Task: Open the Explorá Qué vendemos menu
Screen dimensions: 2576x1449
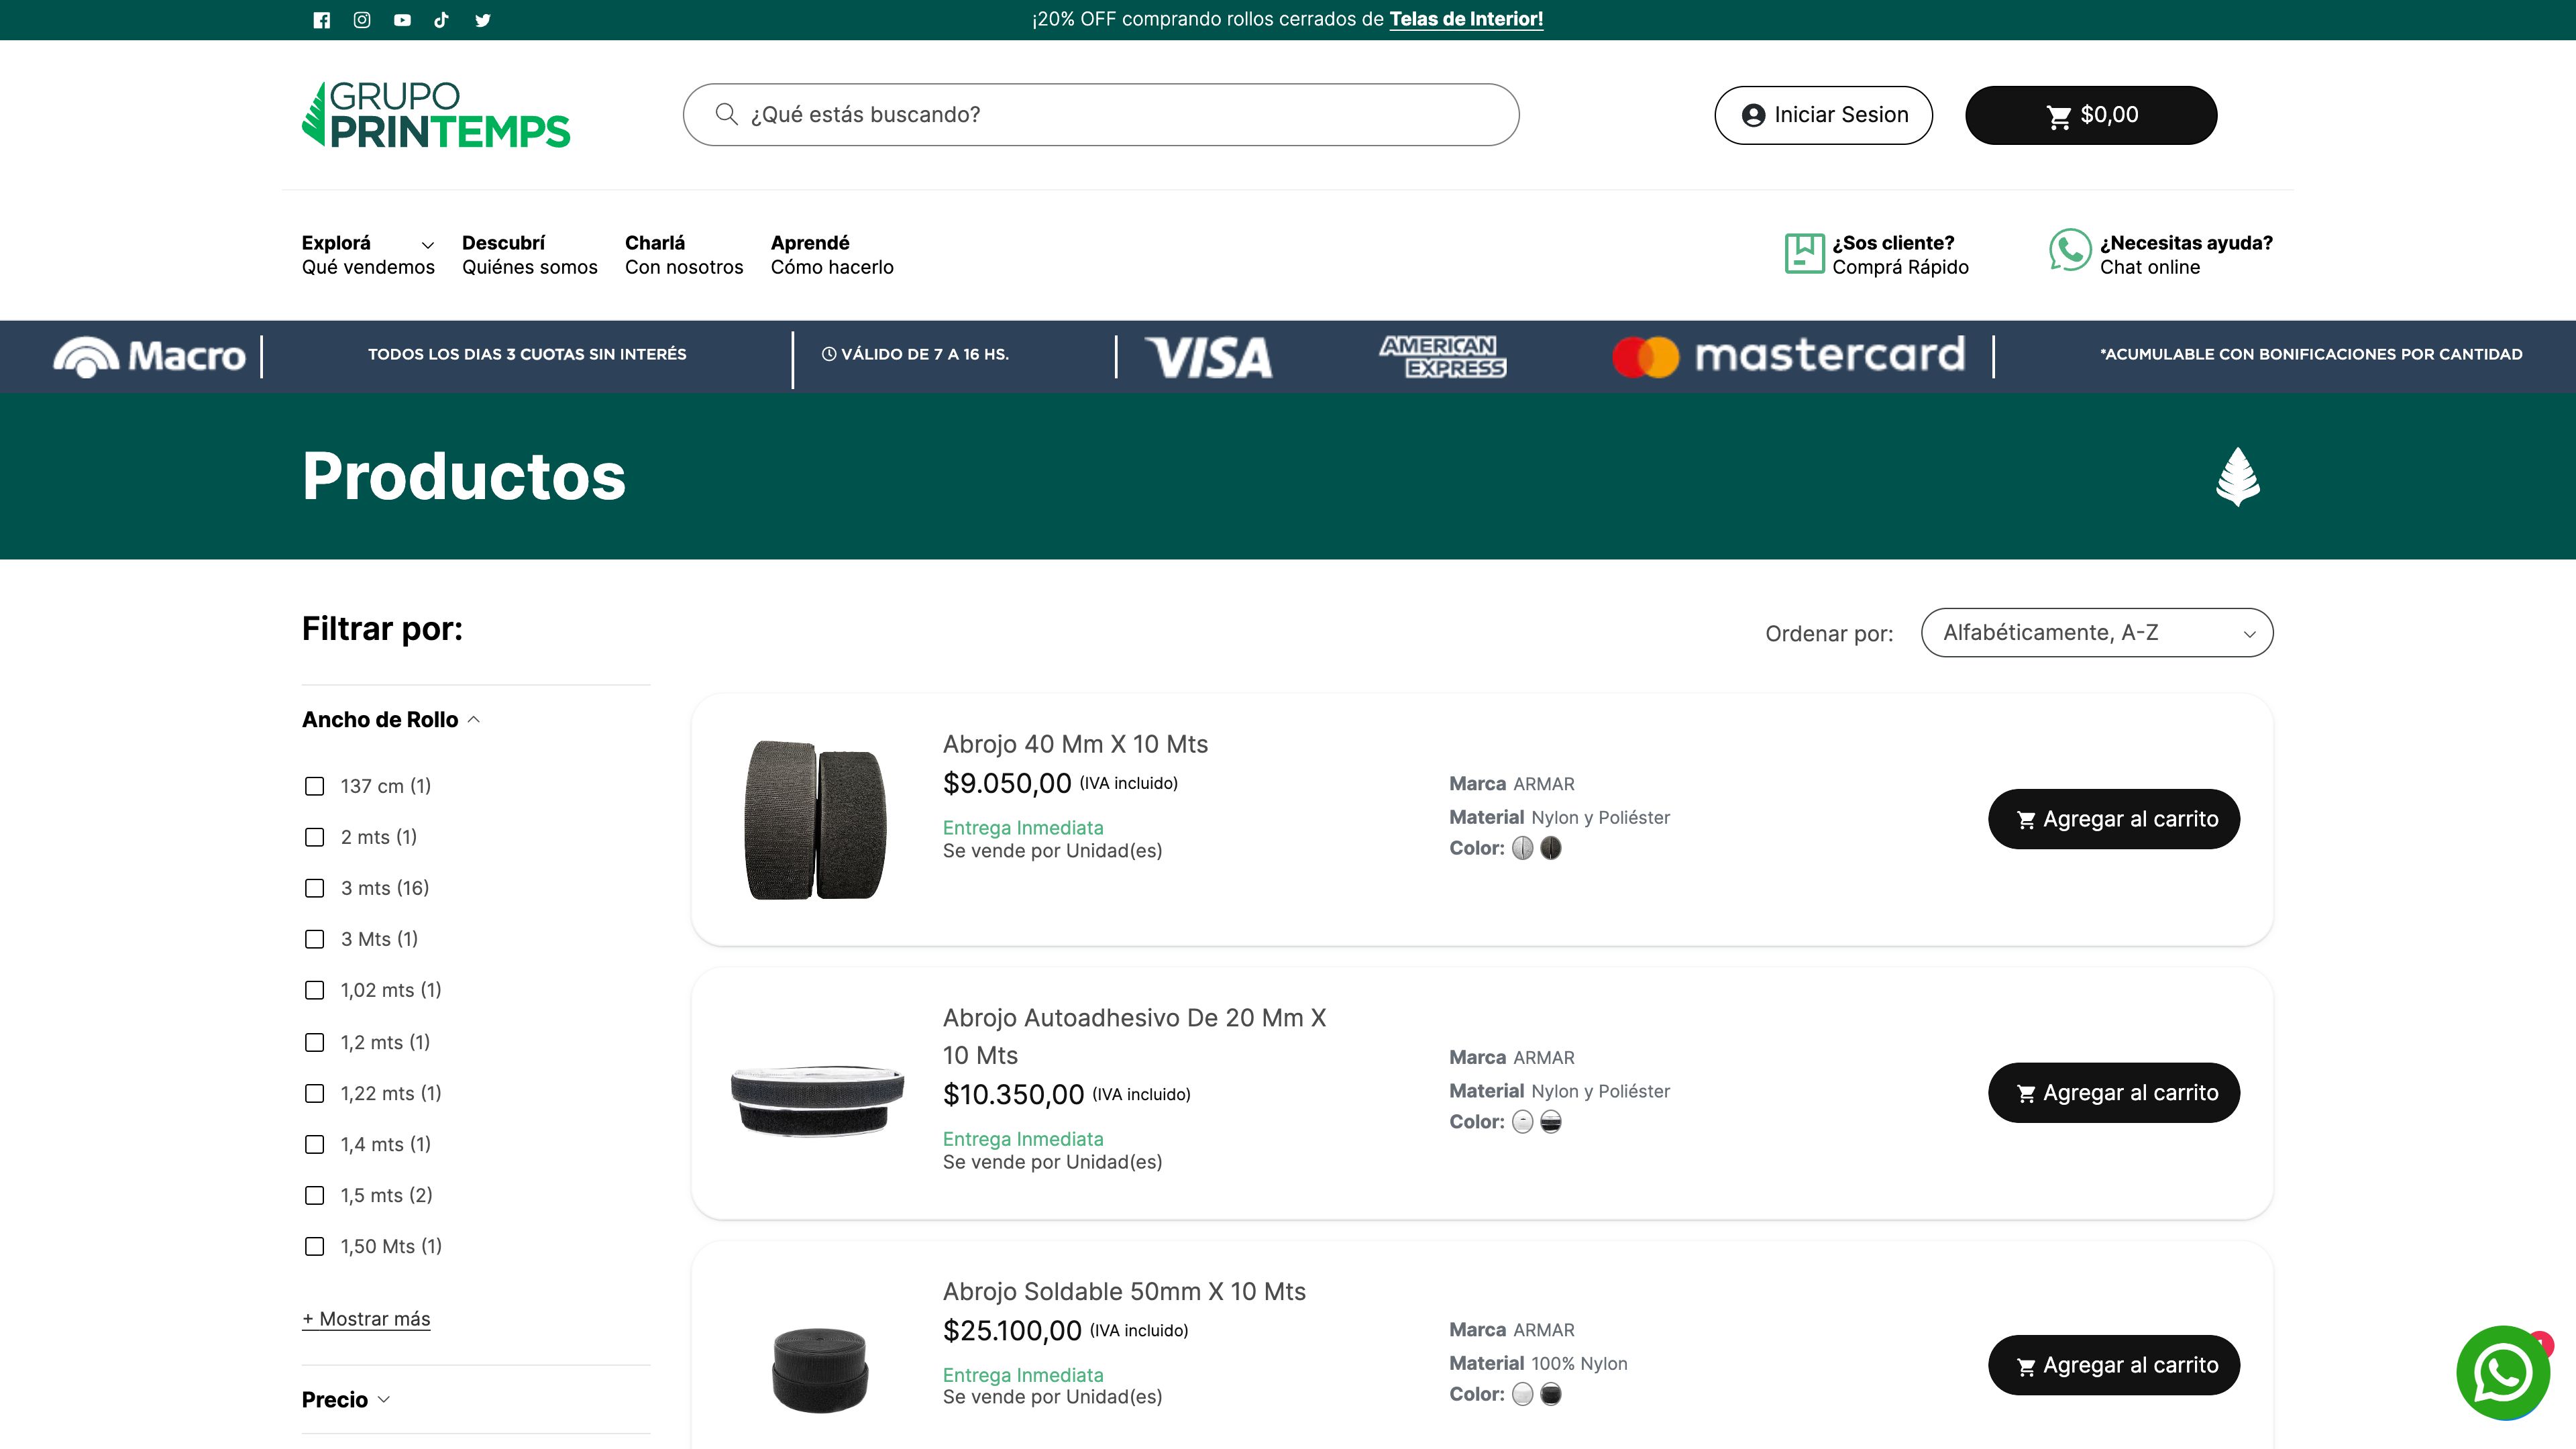Action: (368, 255)
